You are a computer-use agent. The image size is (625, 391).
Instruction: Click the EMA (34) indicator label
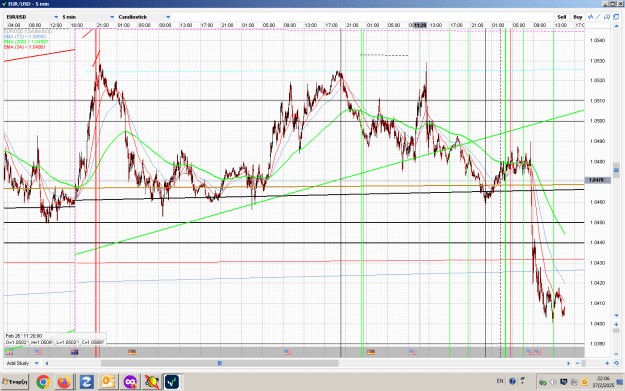tap(25, 47)
